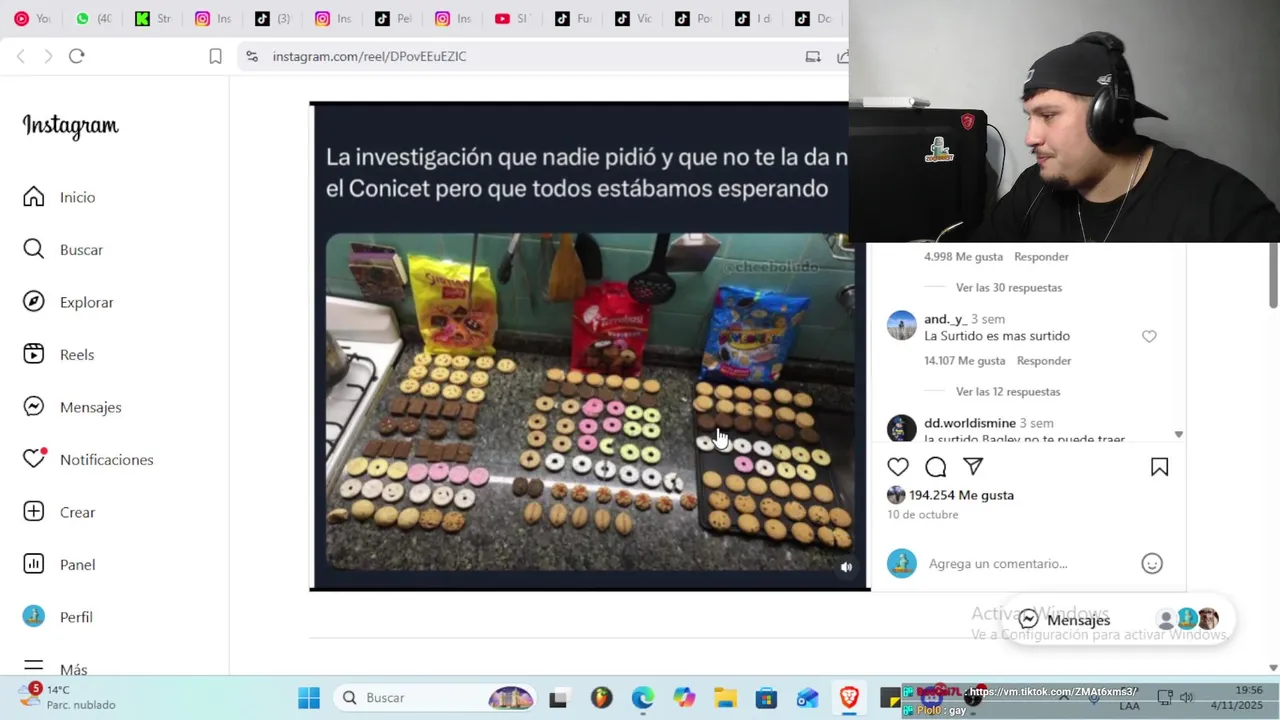The height and width of the screenshot is (720, 1280).
Task: Open Copilot from the taskbar
Action: click(x=684, y=698)
